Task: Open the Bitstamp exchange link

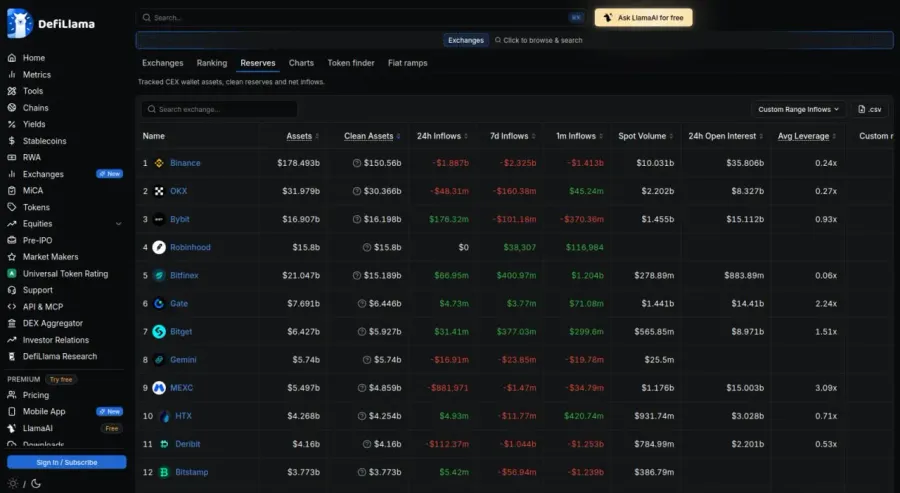Action: click(192, 472)
